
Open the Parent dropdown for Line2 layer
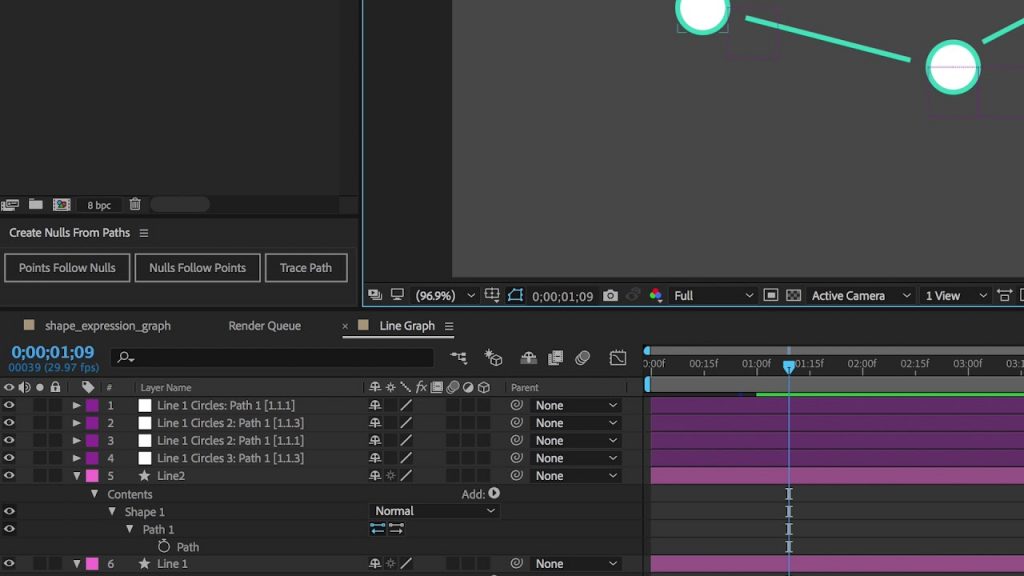(x=575, y=475)
